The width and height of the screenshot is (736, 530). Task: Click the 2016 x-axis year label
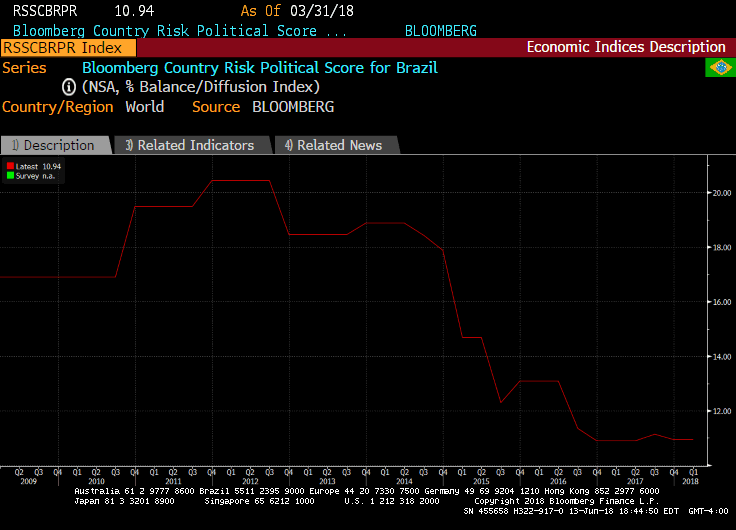[x=558, y=481]
